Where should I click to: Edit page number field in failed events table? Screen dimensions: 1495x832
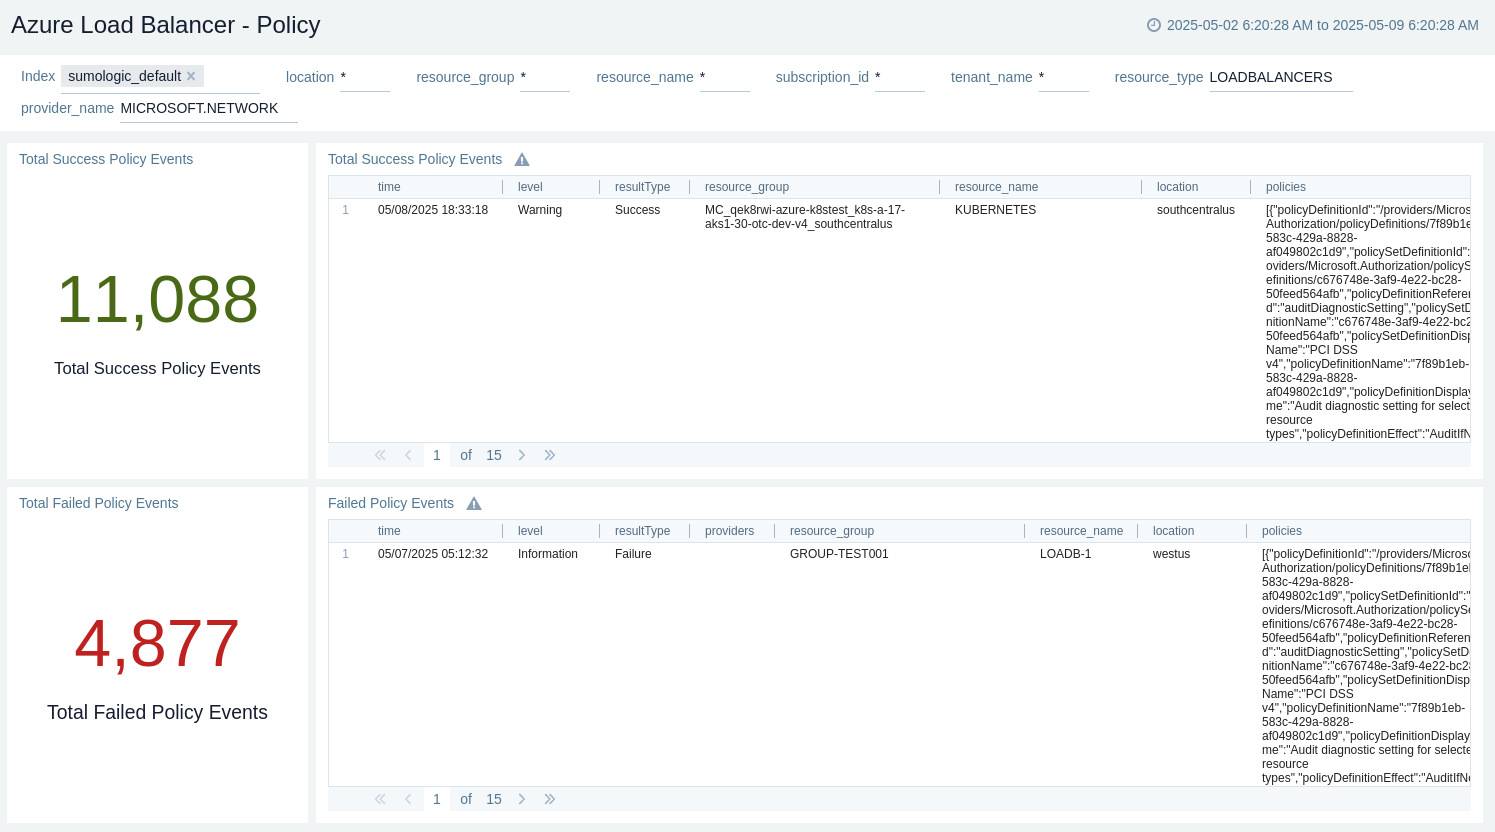point(437,799)
